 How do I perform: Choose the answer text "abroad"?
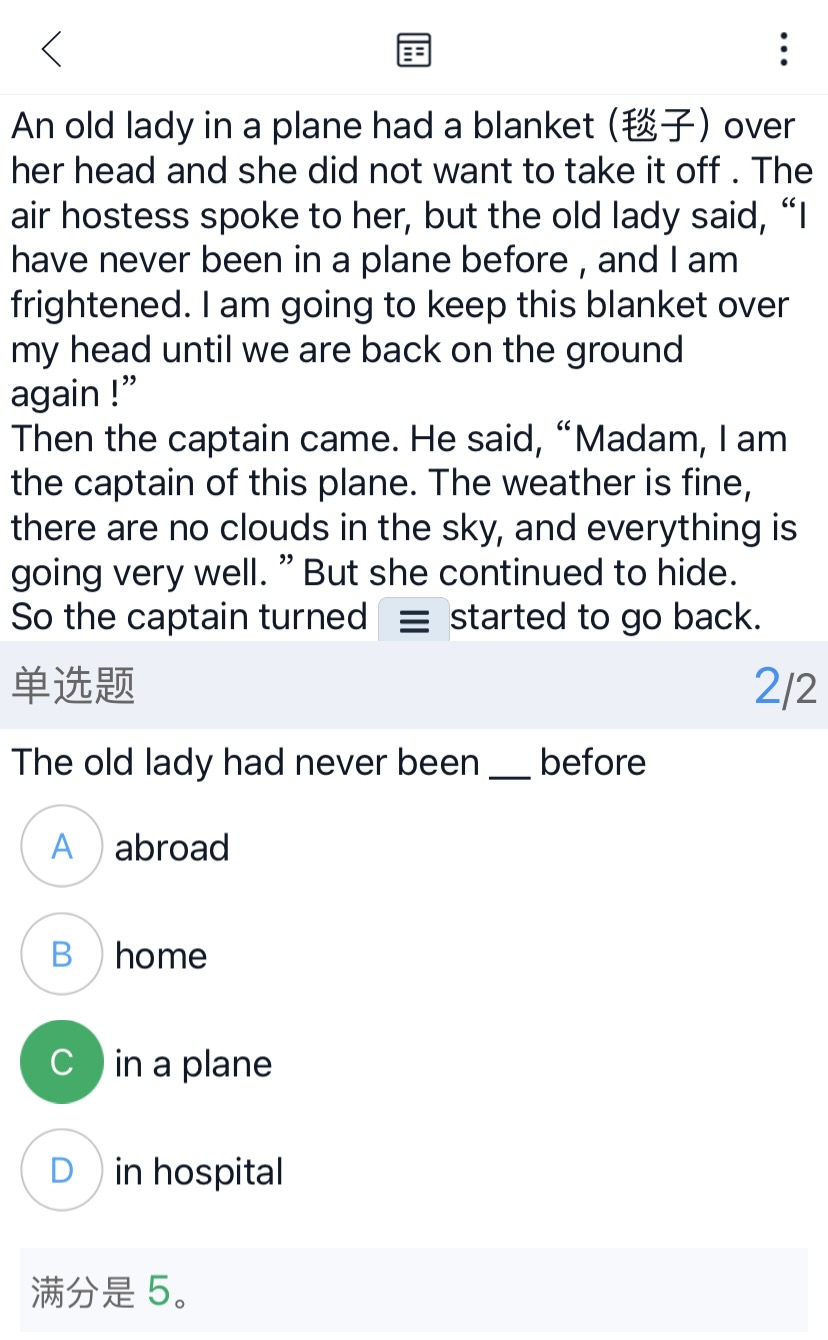[x=172, y=848]
